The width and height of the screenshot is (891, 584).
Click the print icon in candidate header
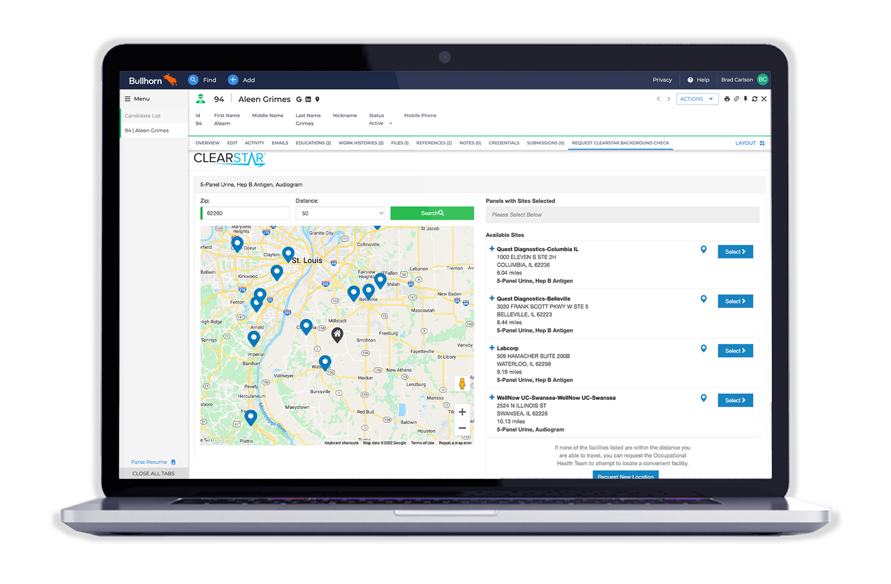tap(727, 99)
